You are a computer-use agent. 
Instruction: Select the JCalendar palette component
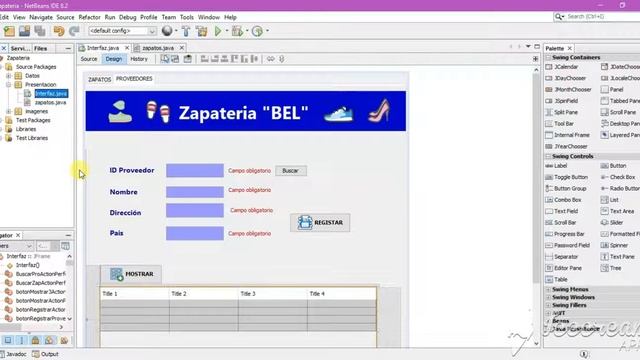562,67
